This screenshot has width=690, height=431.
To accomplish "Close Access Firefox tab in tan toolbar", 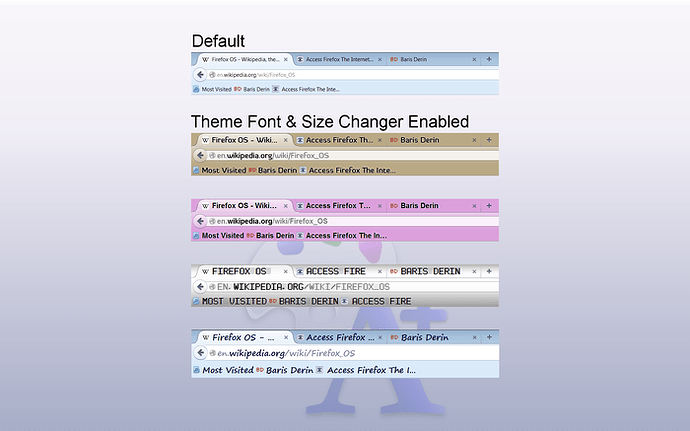I will click(380, 140).
